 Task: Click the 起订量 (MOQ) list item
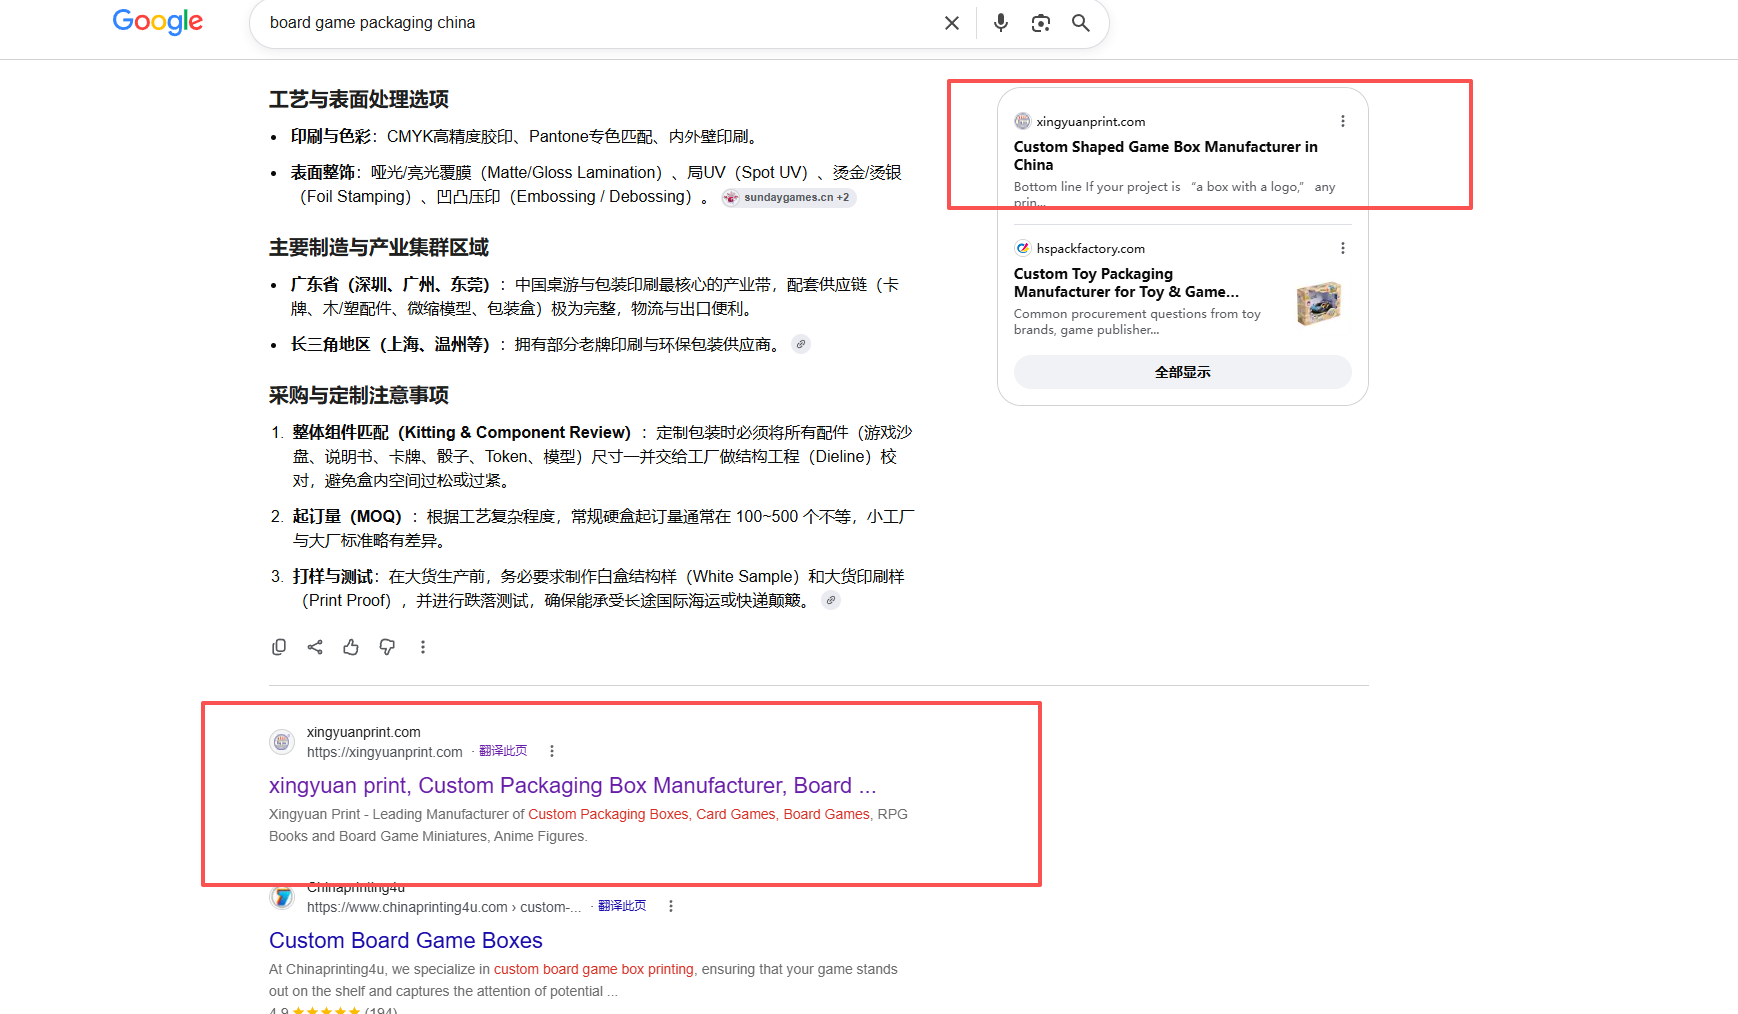tap(603, 528)
